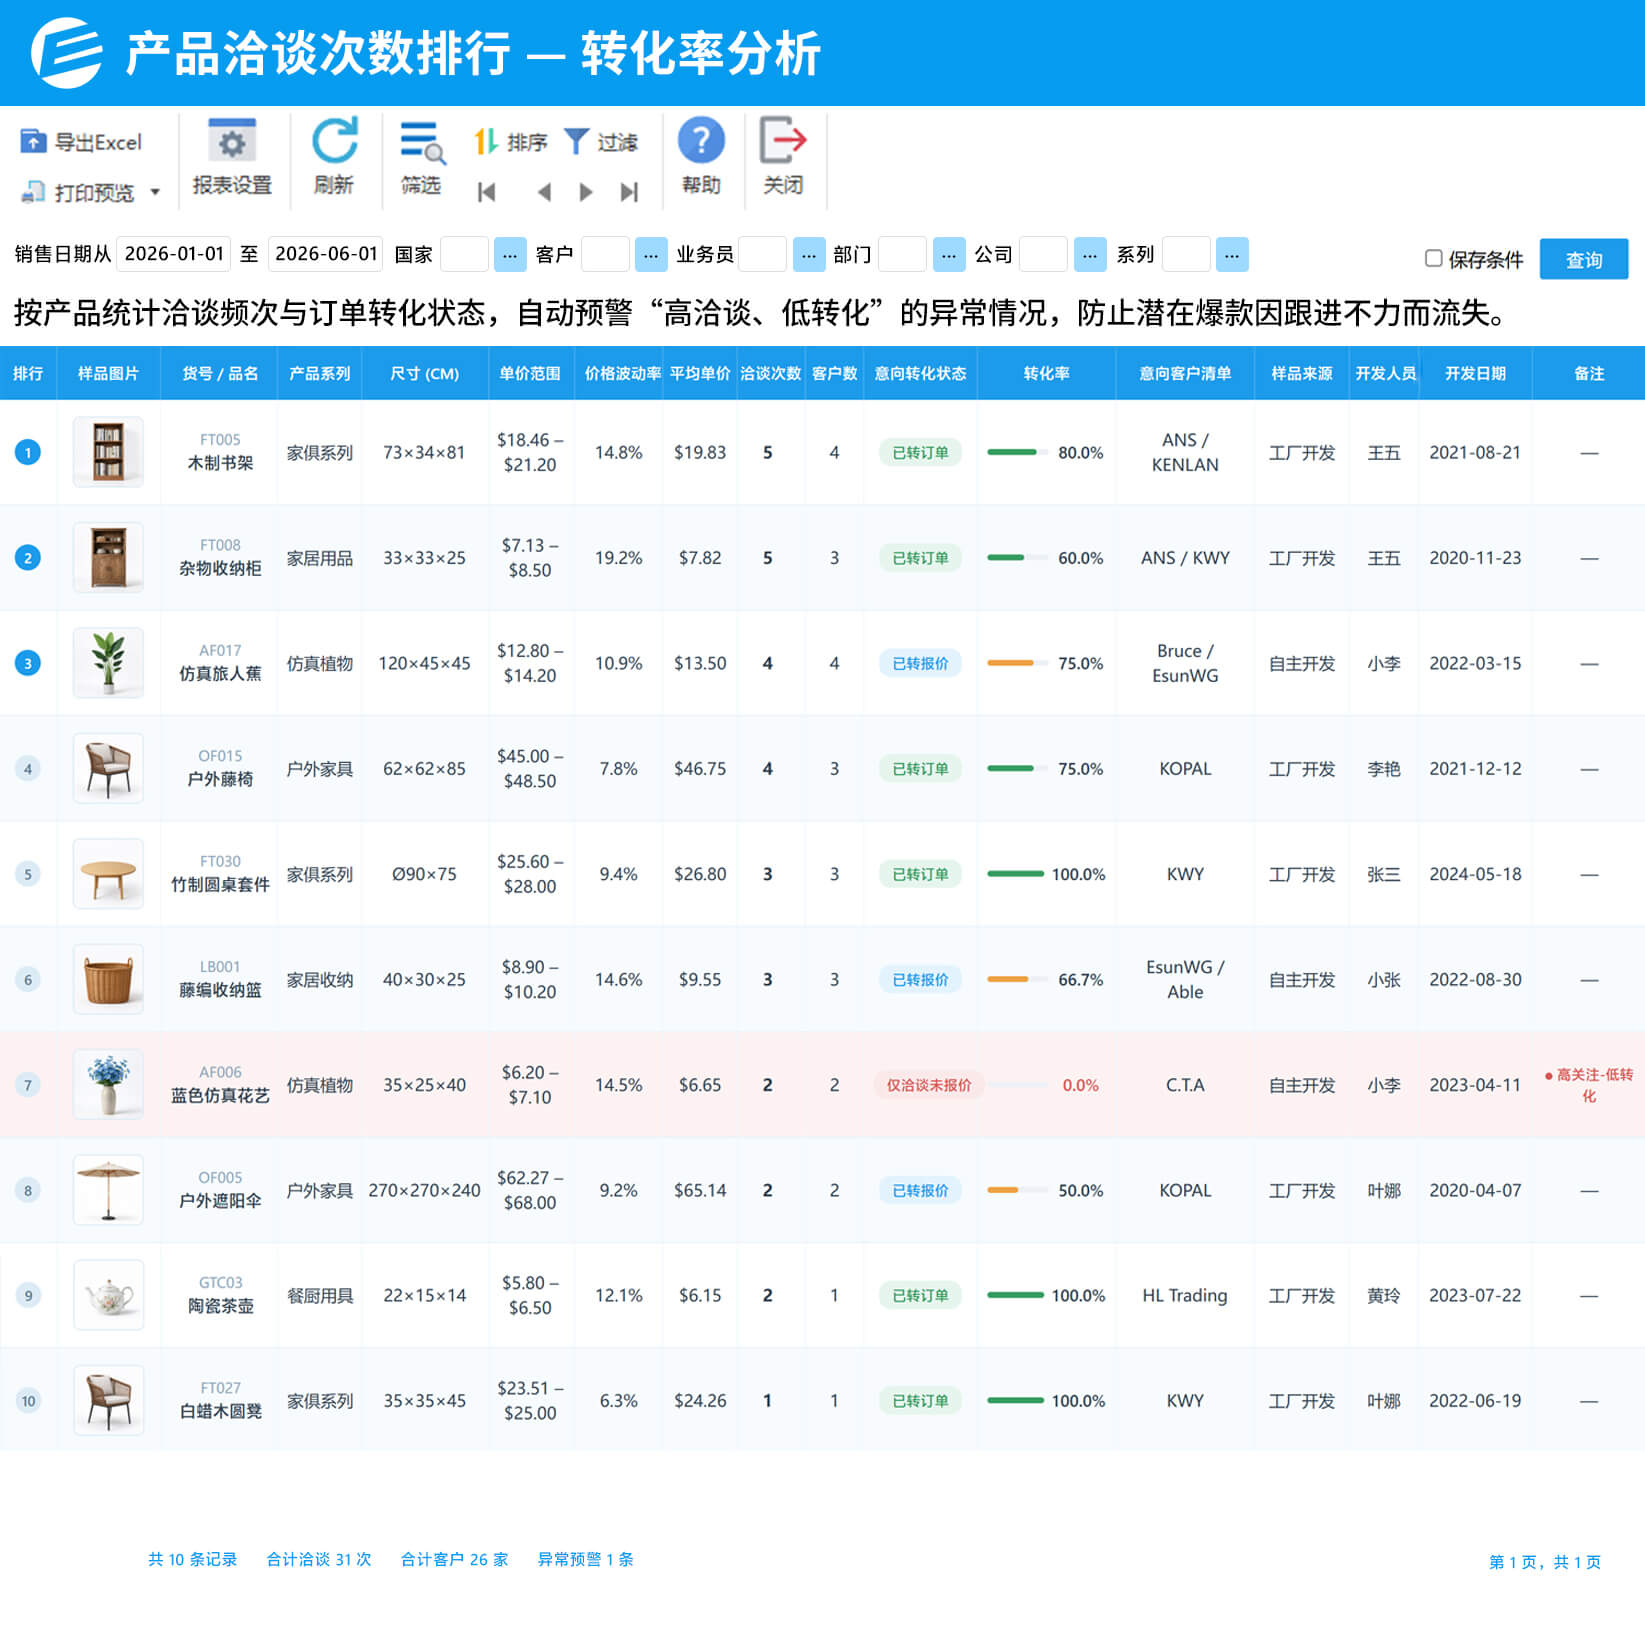Click the 关闭 exit icon
1645x1645 pixels.
pos(783,141)
